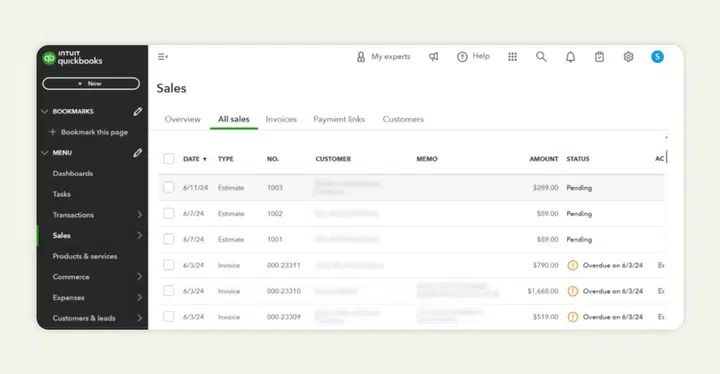720x374 pixels.
Task: Click the + New button
Action: coord(91,84)
